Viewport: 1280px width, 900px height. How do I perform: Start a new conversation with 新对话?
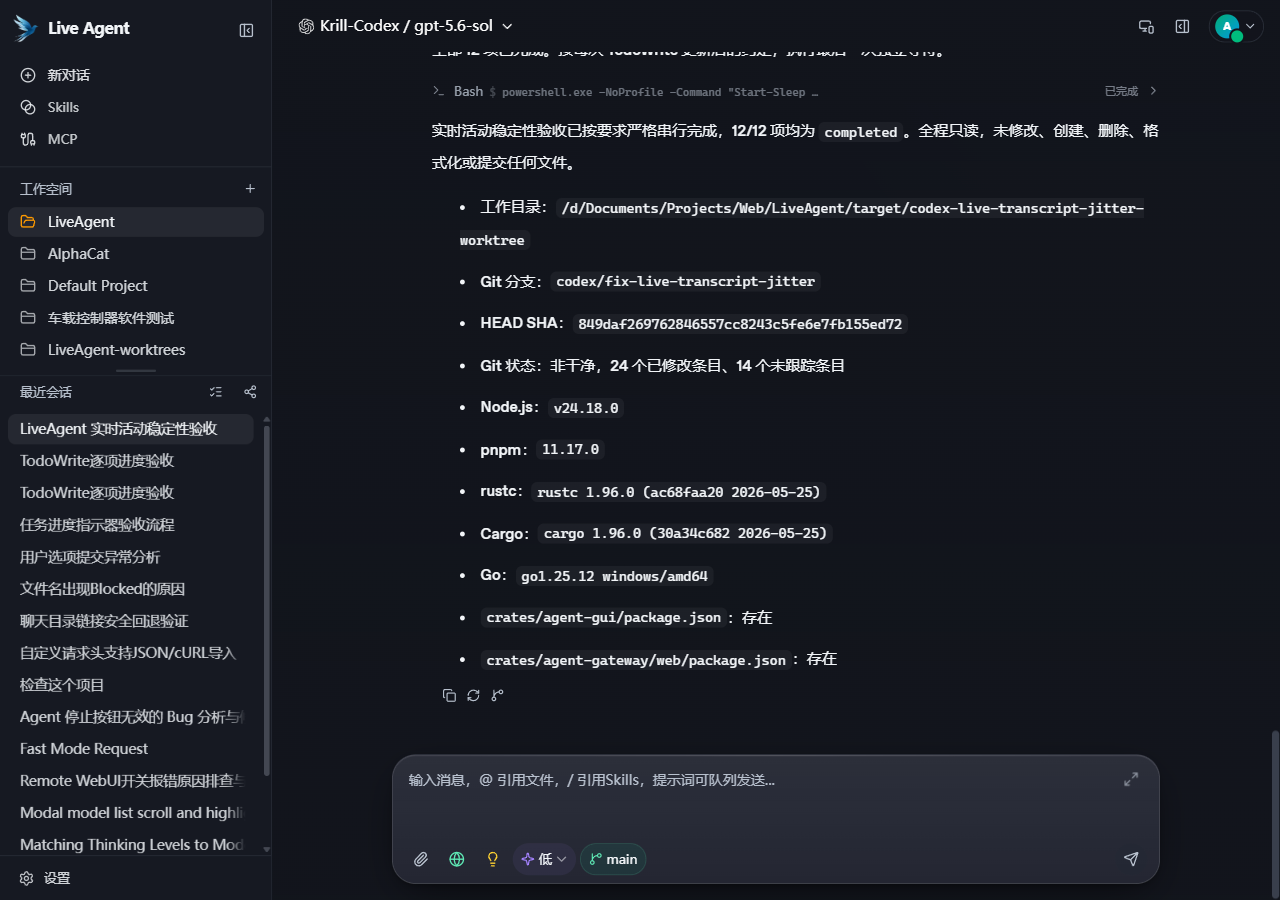[x=135, y=75]
